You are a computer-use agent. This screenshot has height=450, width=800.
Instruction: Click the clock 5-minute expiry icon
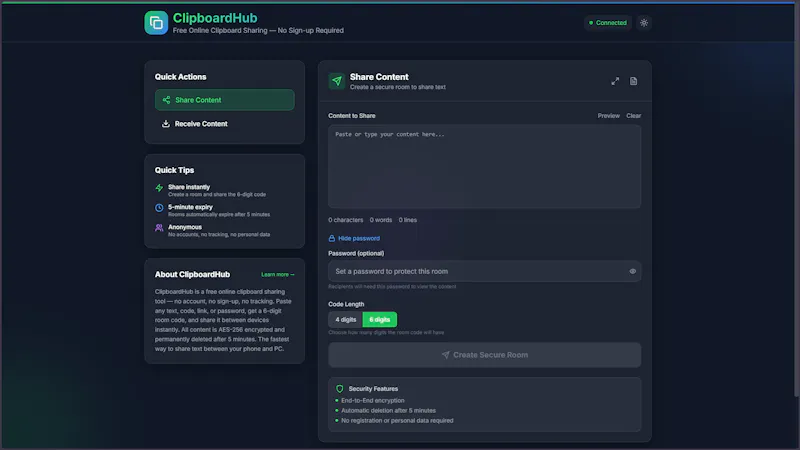[159, 208]
